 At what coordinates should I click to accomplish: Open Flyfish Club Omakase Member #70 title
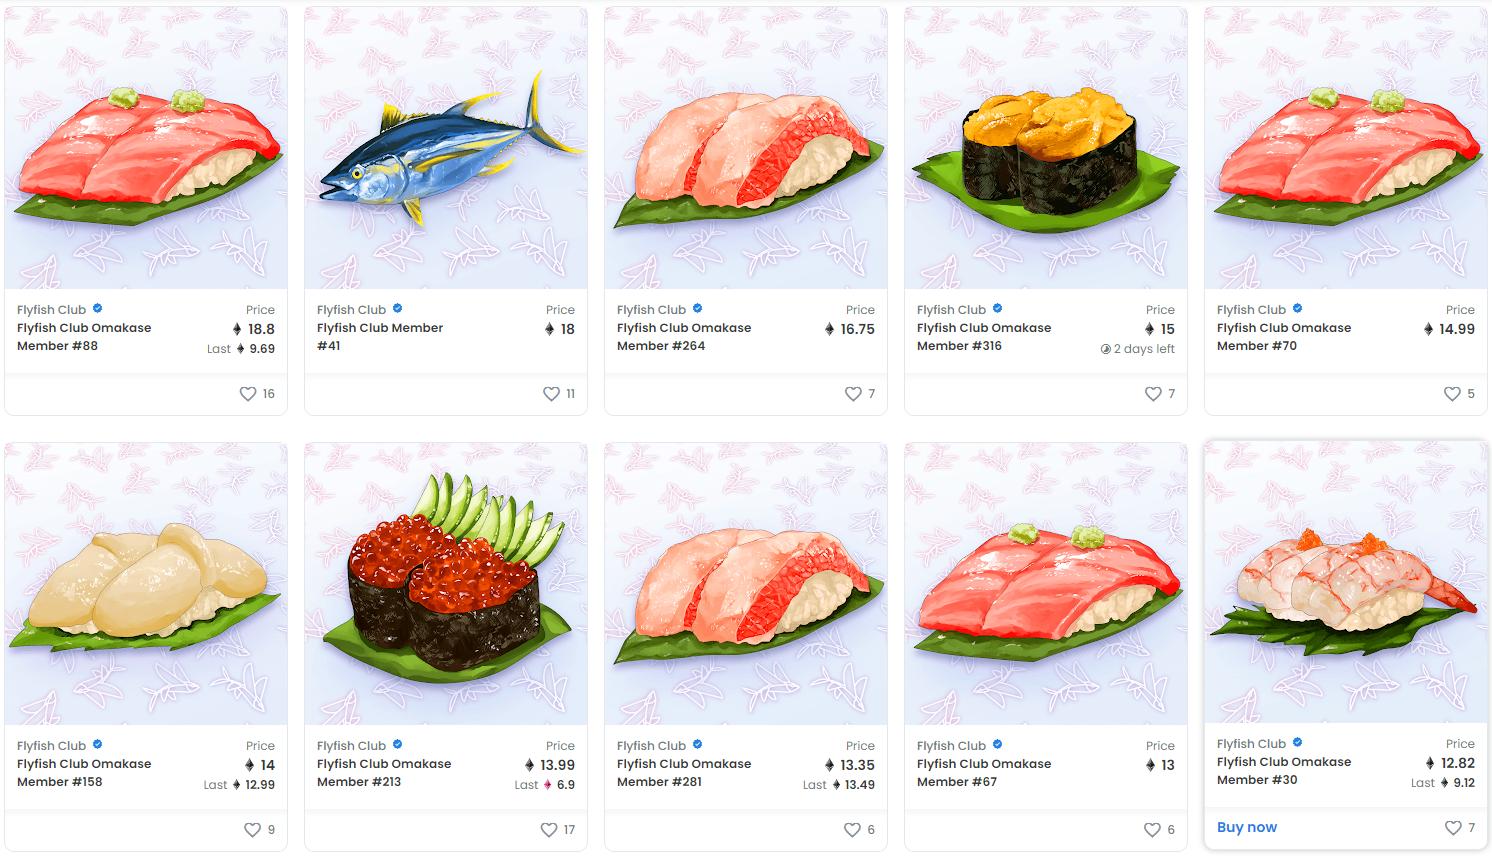pos(1284,337)
